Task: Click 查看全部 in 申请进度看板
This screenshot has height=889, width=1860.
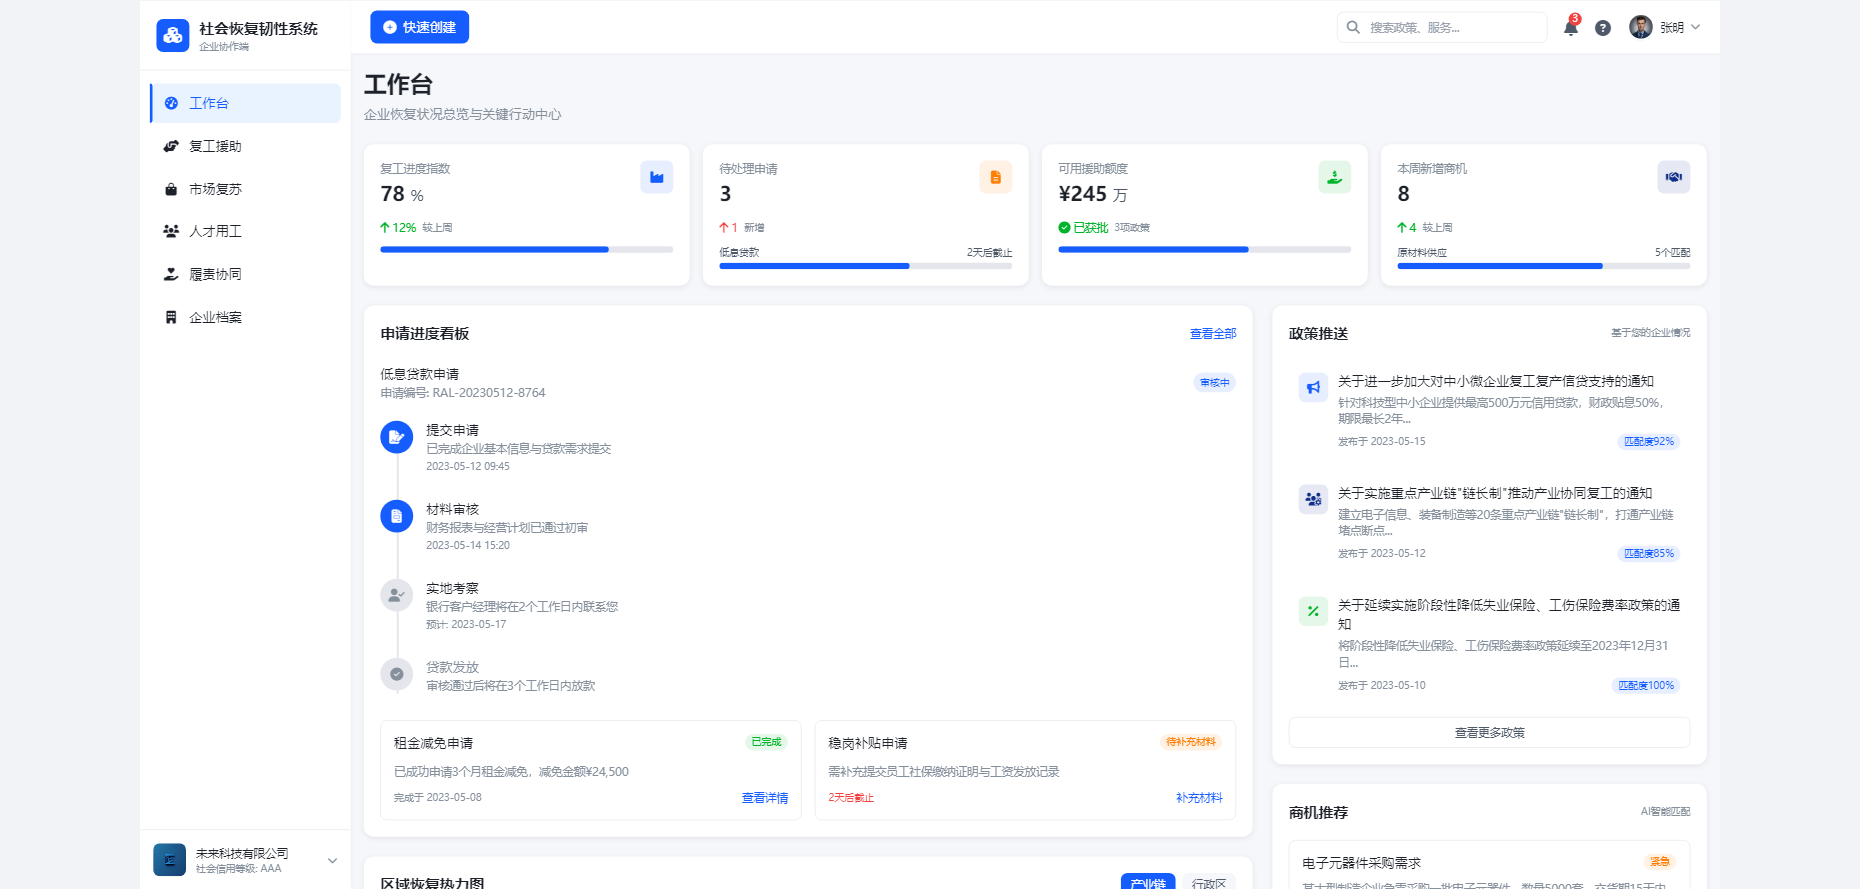Action: (1213, 334)
